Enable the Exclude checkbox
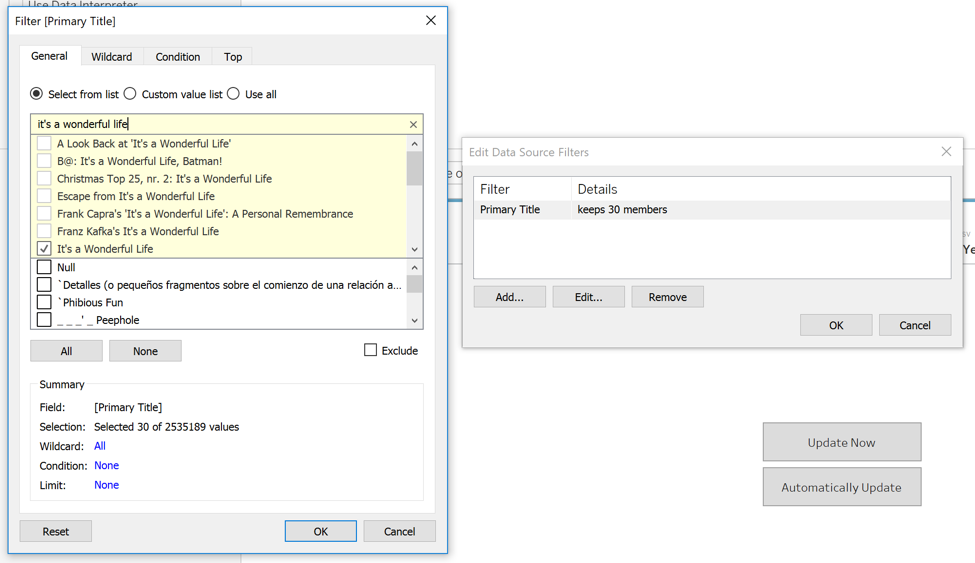 [371, 350]
